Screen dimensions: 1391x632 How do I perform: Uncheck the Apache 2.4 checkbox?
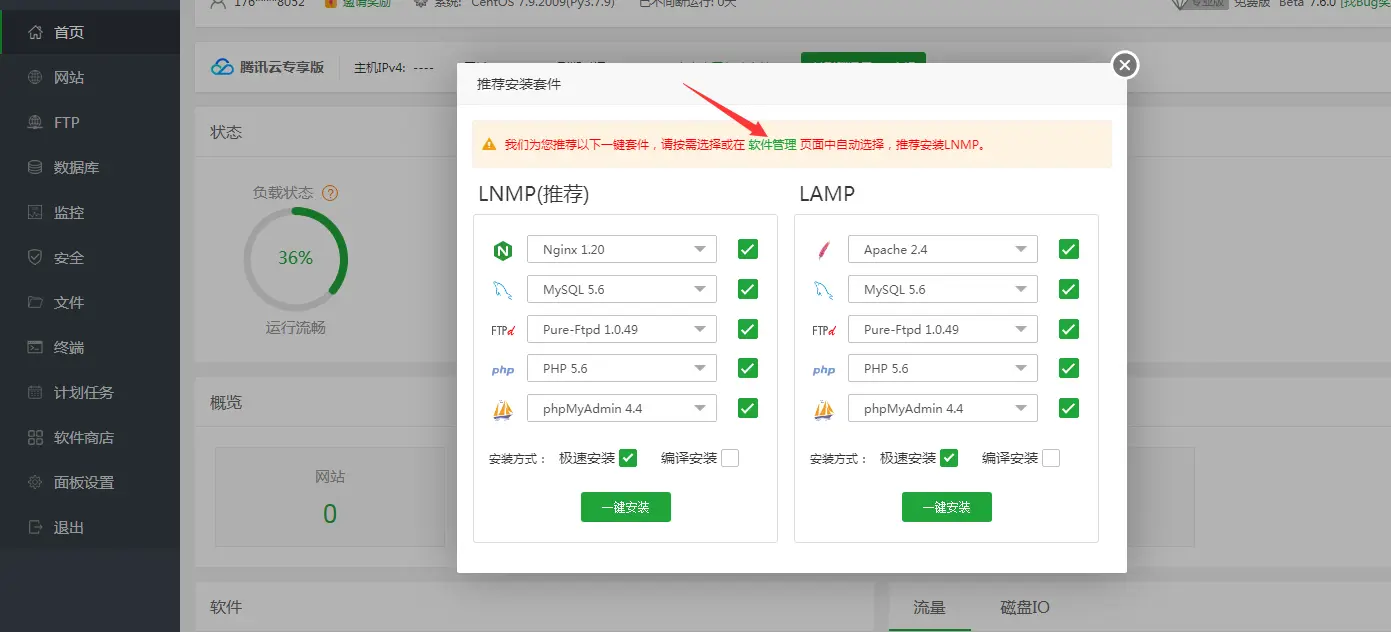pyautogui.click(x=1069, y=249)
